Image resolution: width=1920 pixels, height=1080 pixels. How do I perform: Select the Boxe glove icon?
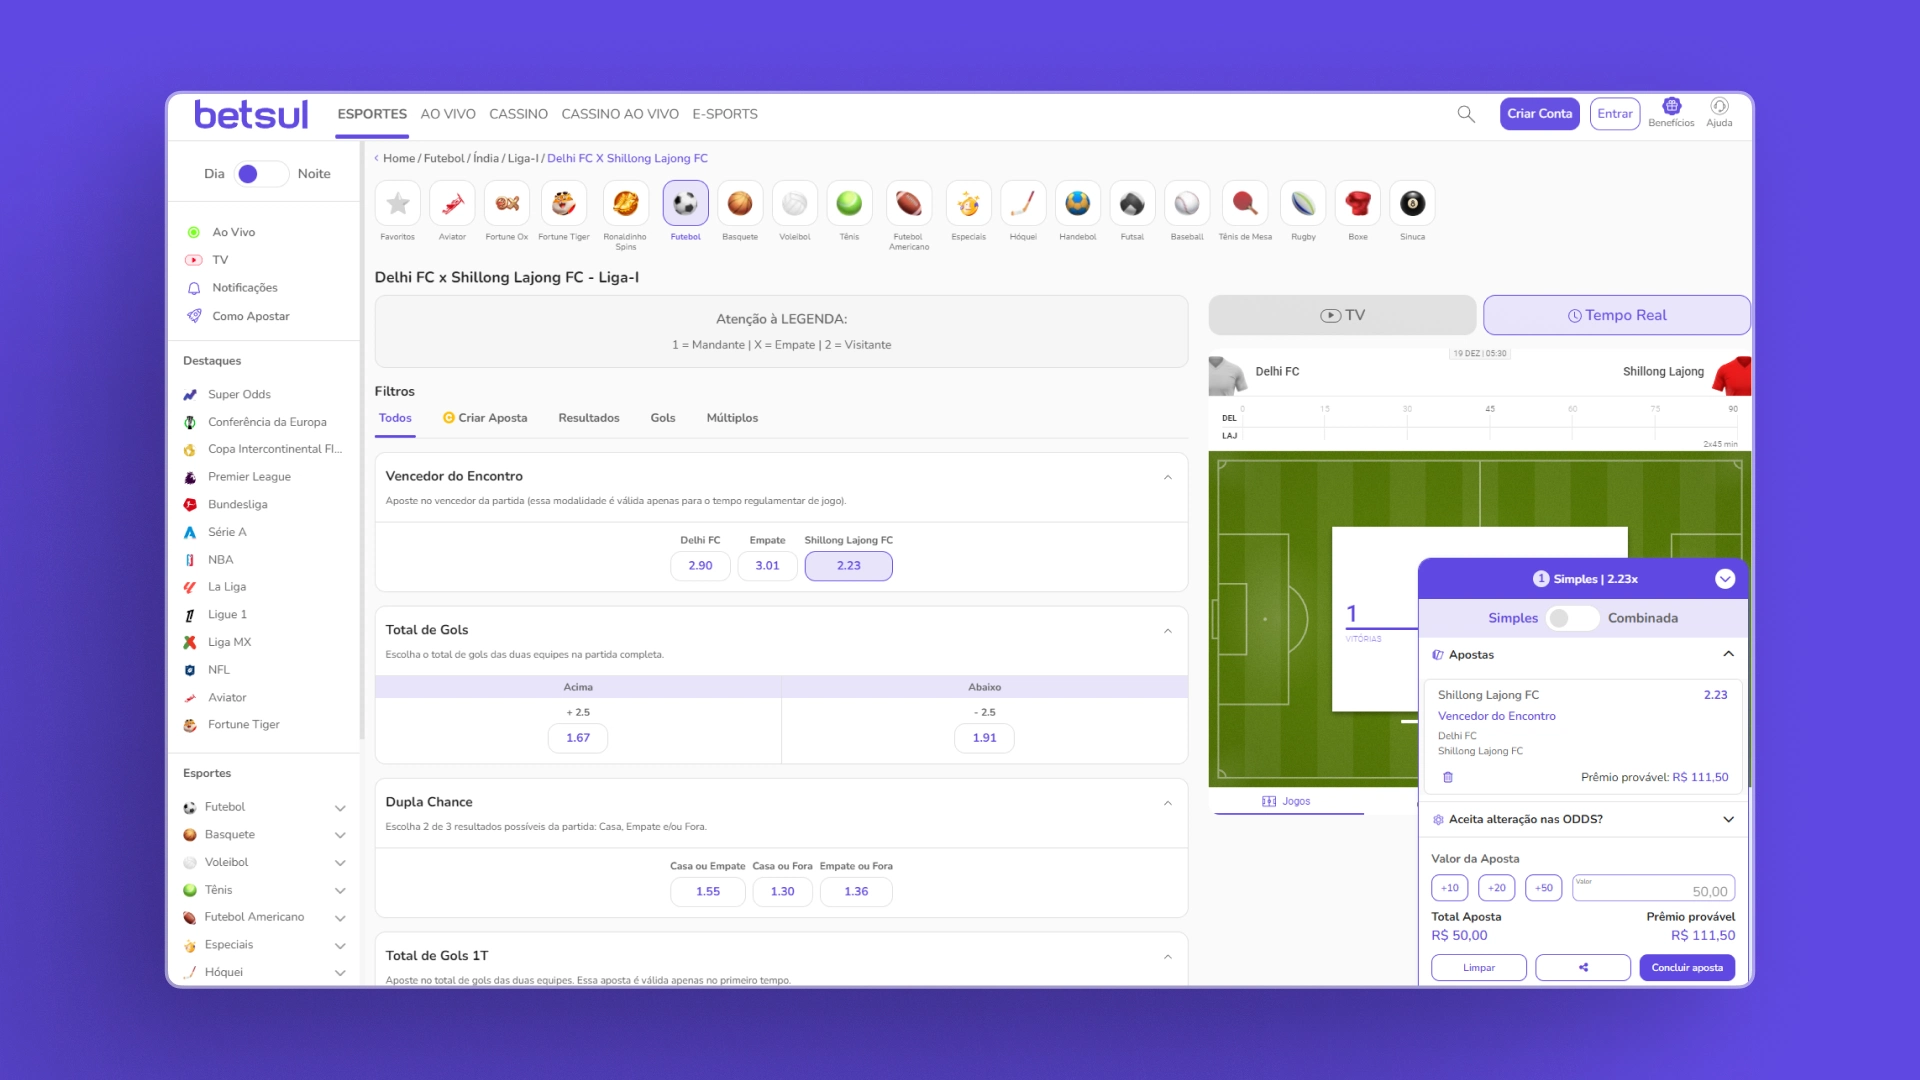click(1358, 204)
